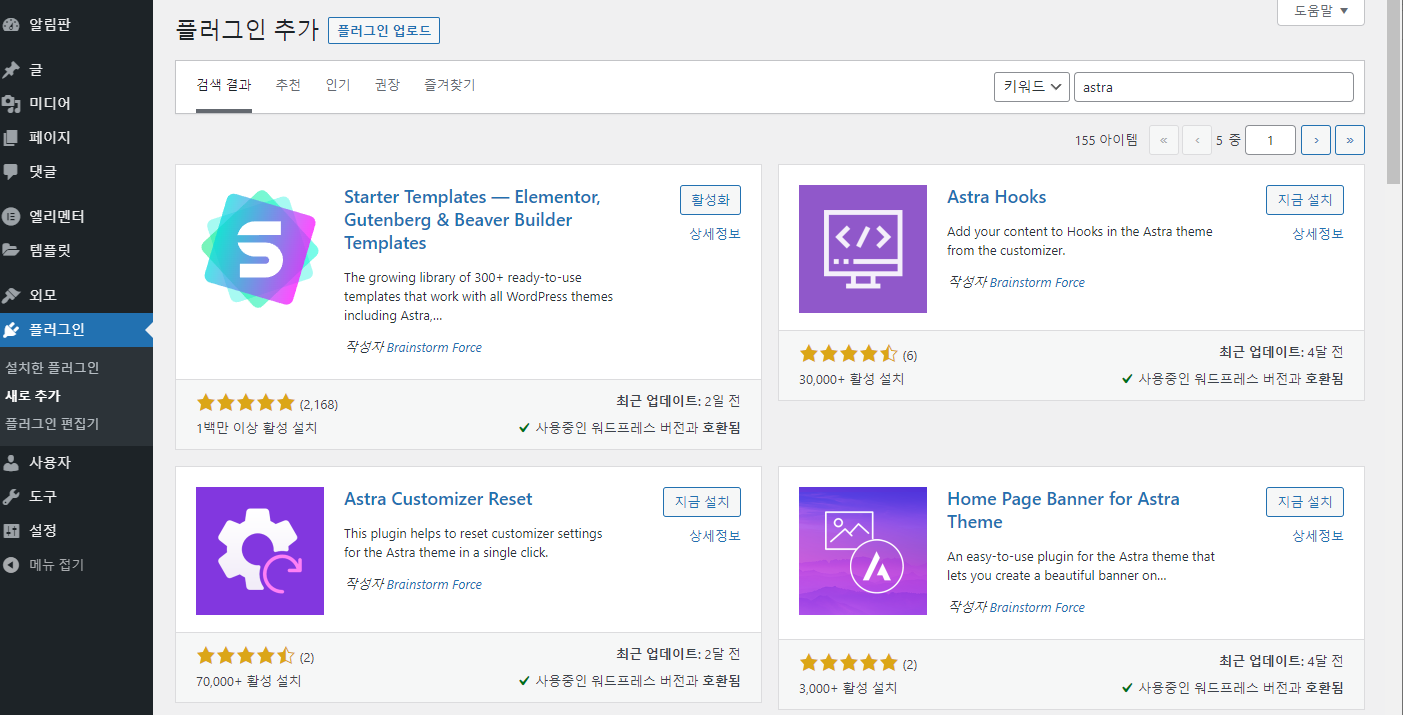Click the 엘리멘터 Elementor icon

11,217
